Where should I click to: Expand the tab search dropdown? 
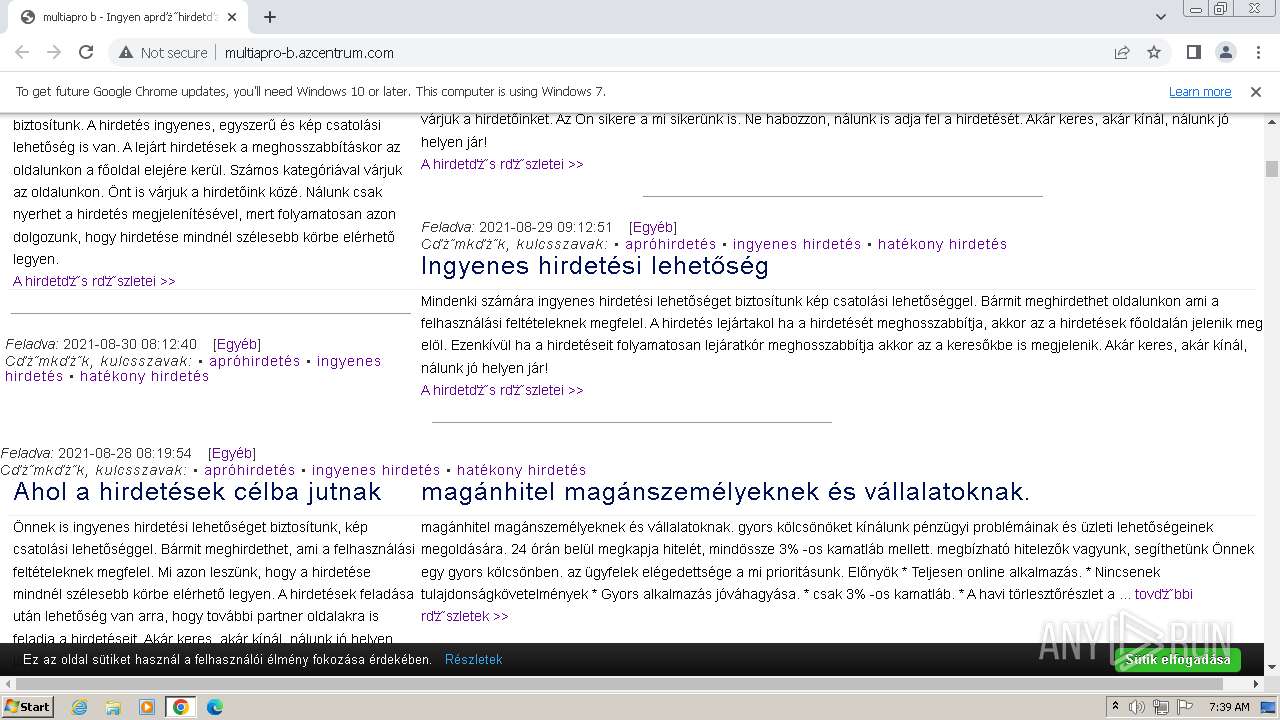click(x=1160, y=17)
